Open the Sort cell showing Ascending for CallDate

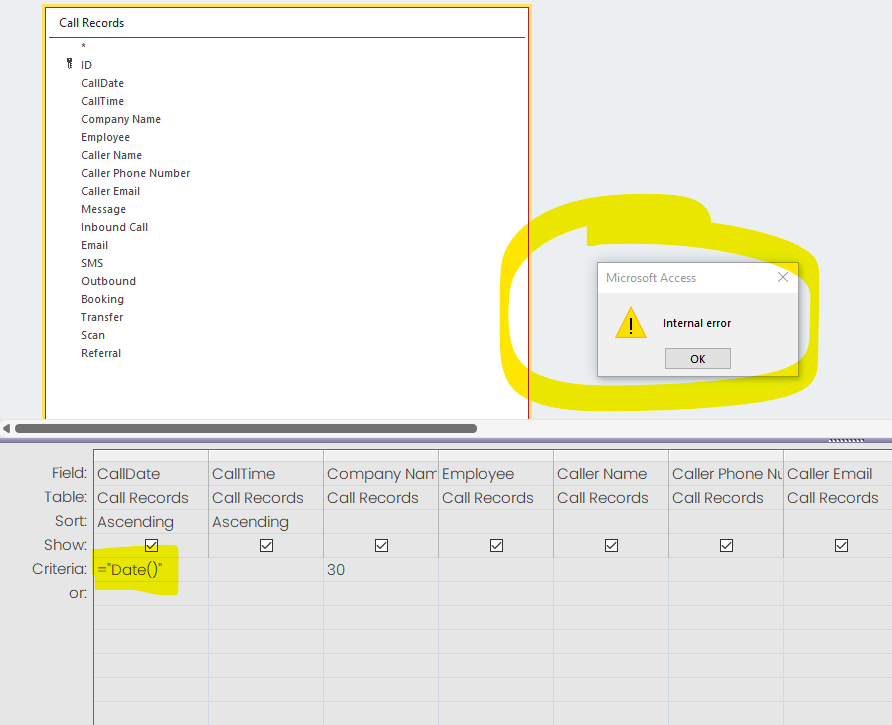tap(150, 522)
